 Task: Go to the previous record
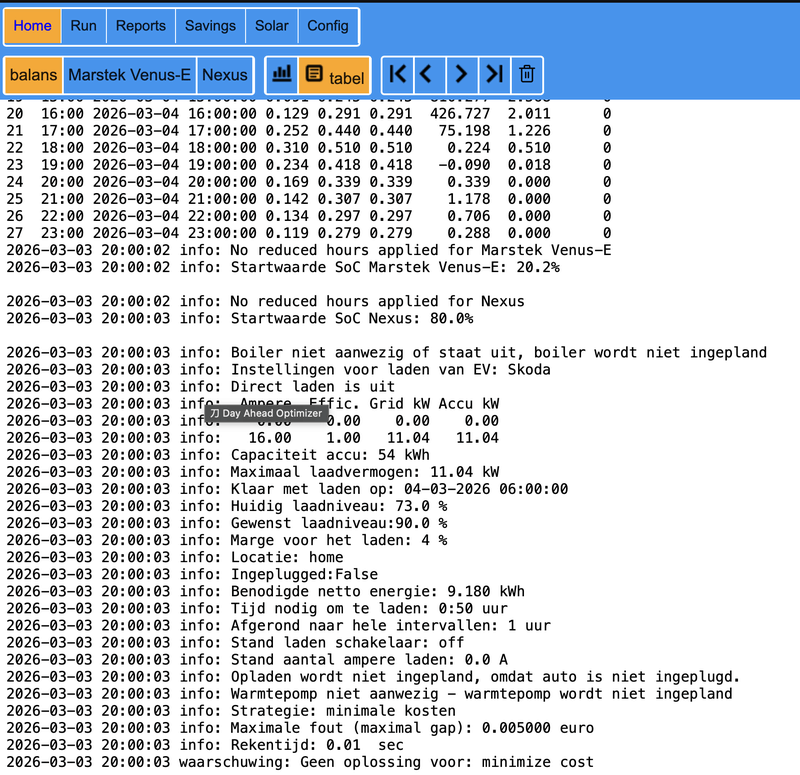point(429,74)
